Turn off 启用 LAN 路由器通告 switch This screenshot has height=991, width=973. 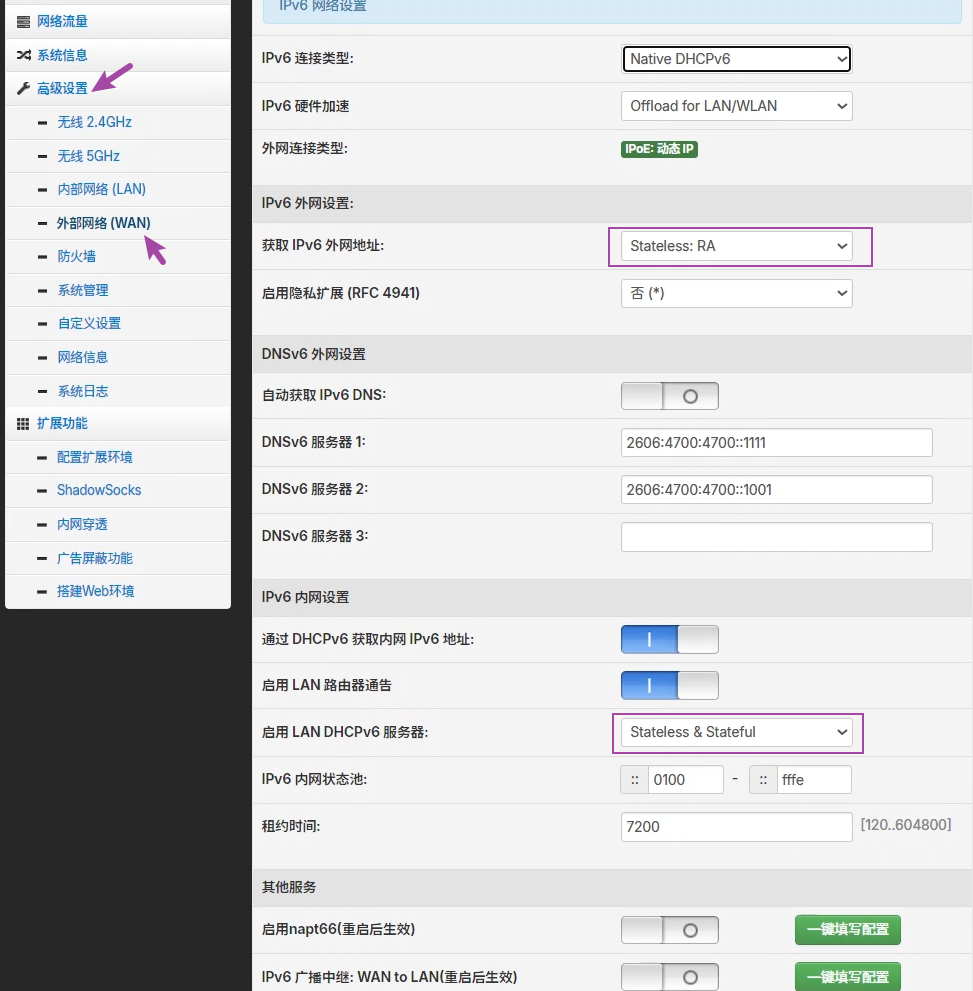point(670,685)
